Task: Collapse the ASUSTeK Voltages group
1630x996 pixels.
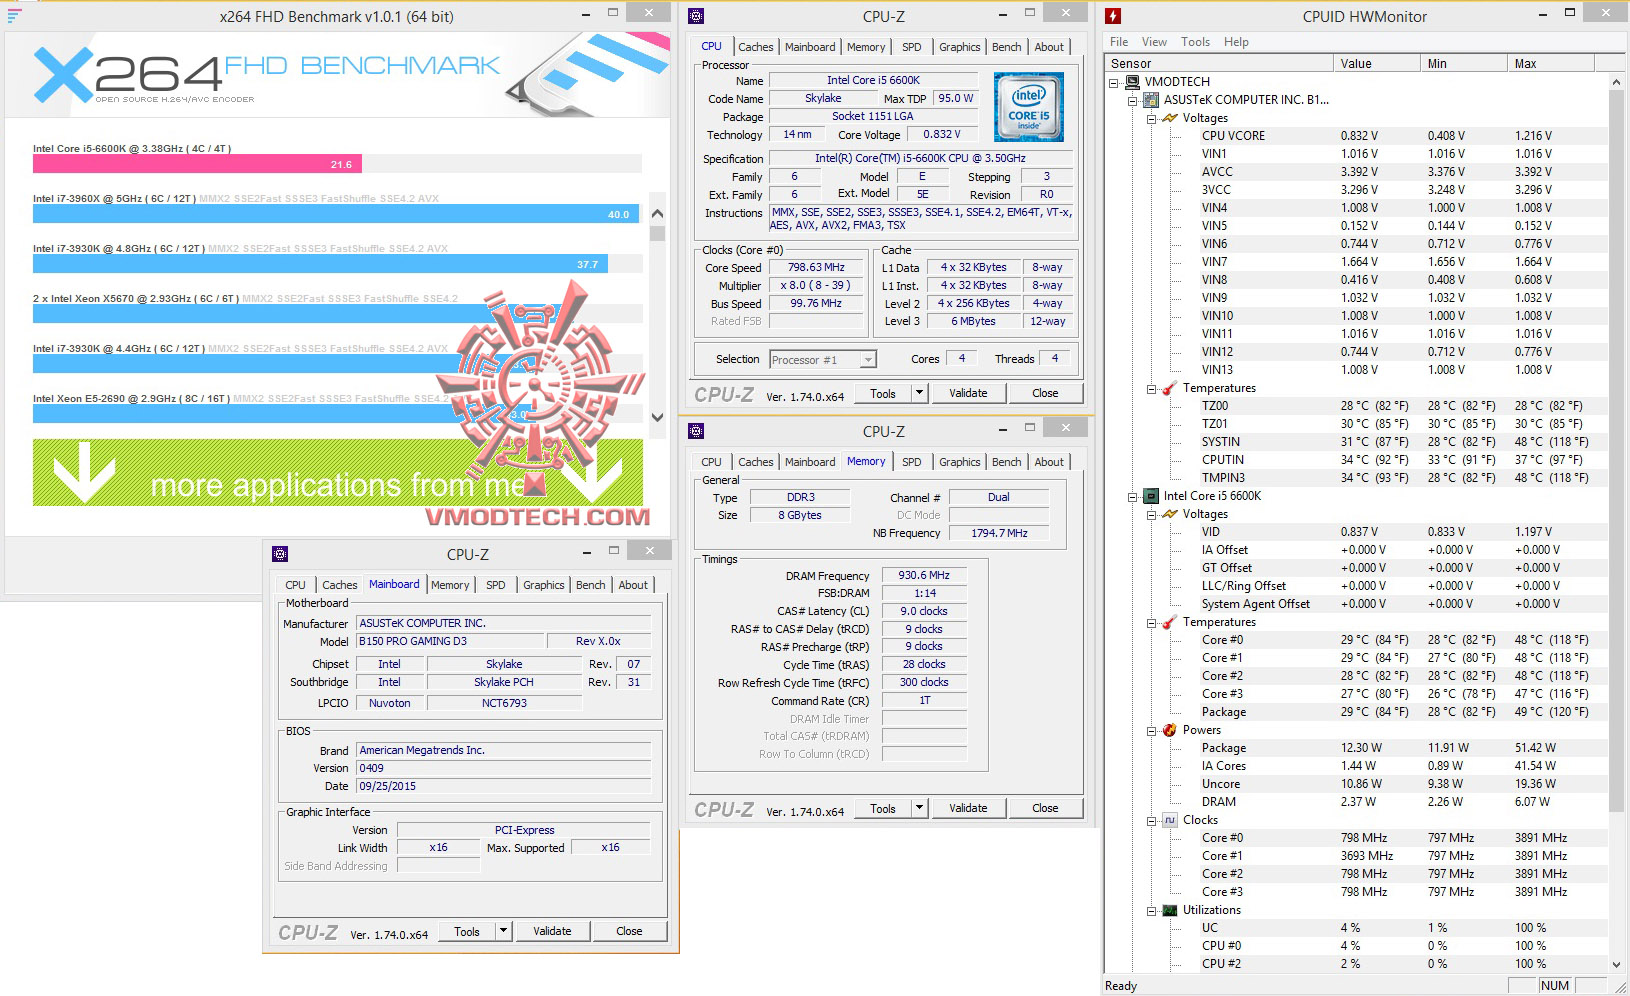Action: (x=1151, y=118)
